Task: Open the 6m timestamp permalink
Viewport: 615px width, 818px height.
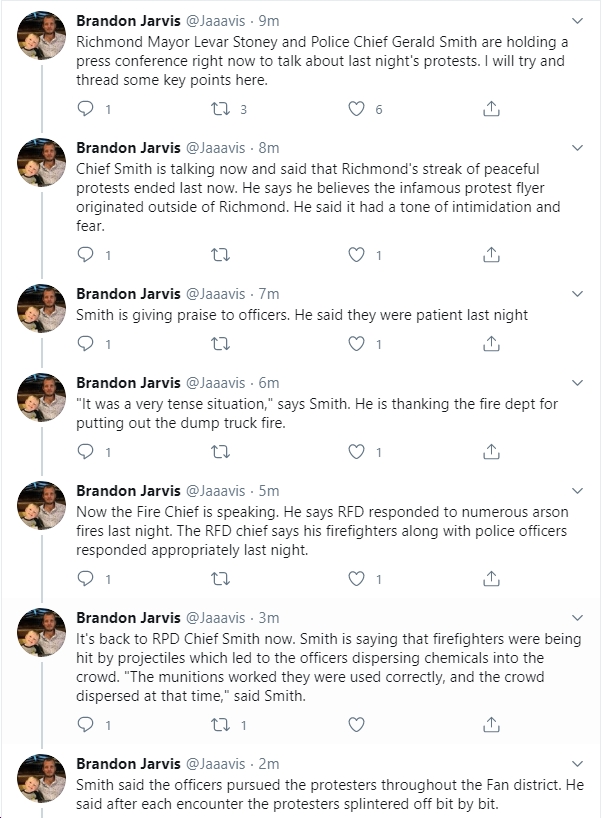Action: click(269, 383)
